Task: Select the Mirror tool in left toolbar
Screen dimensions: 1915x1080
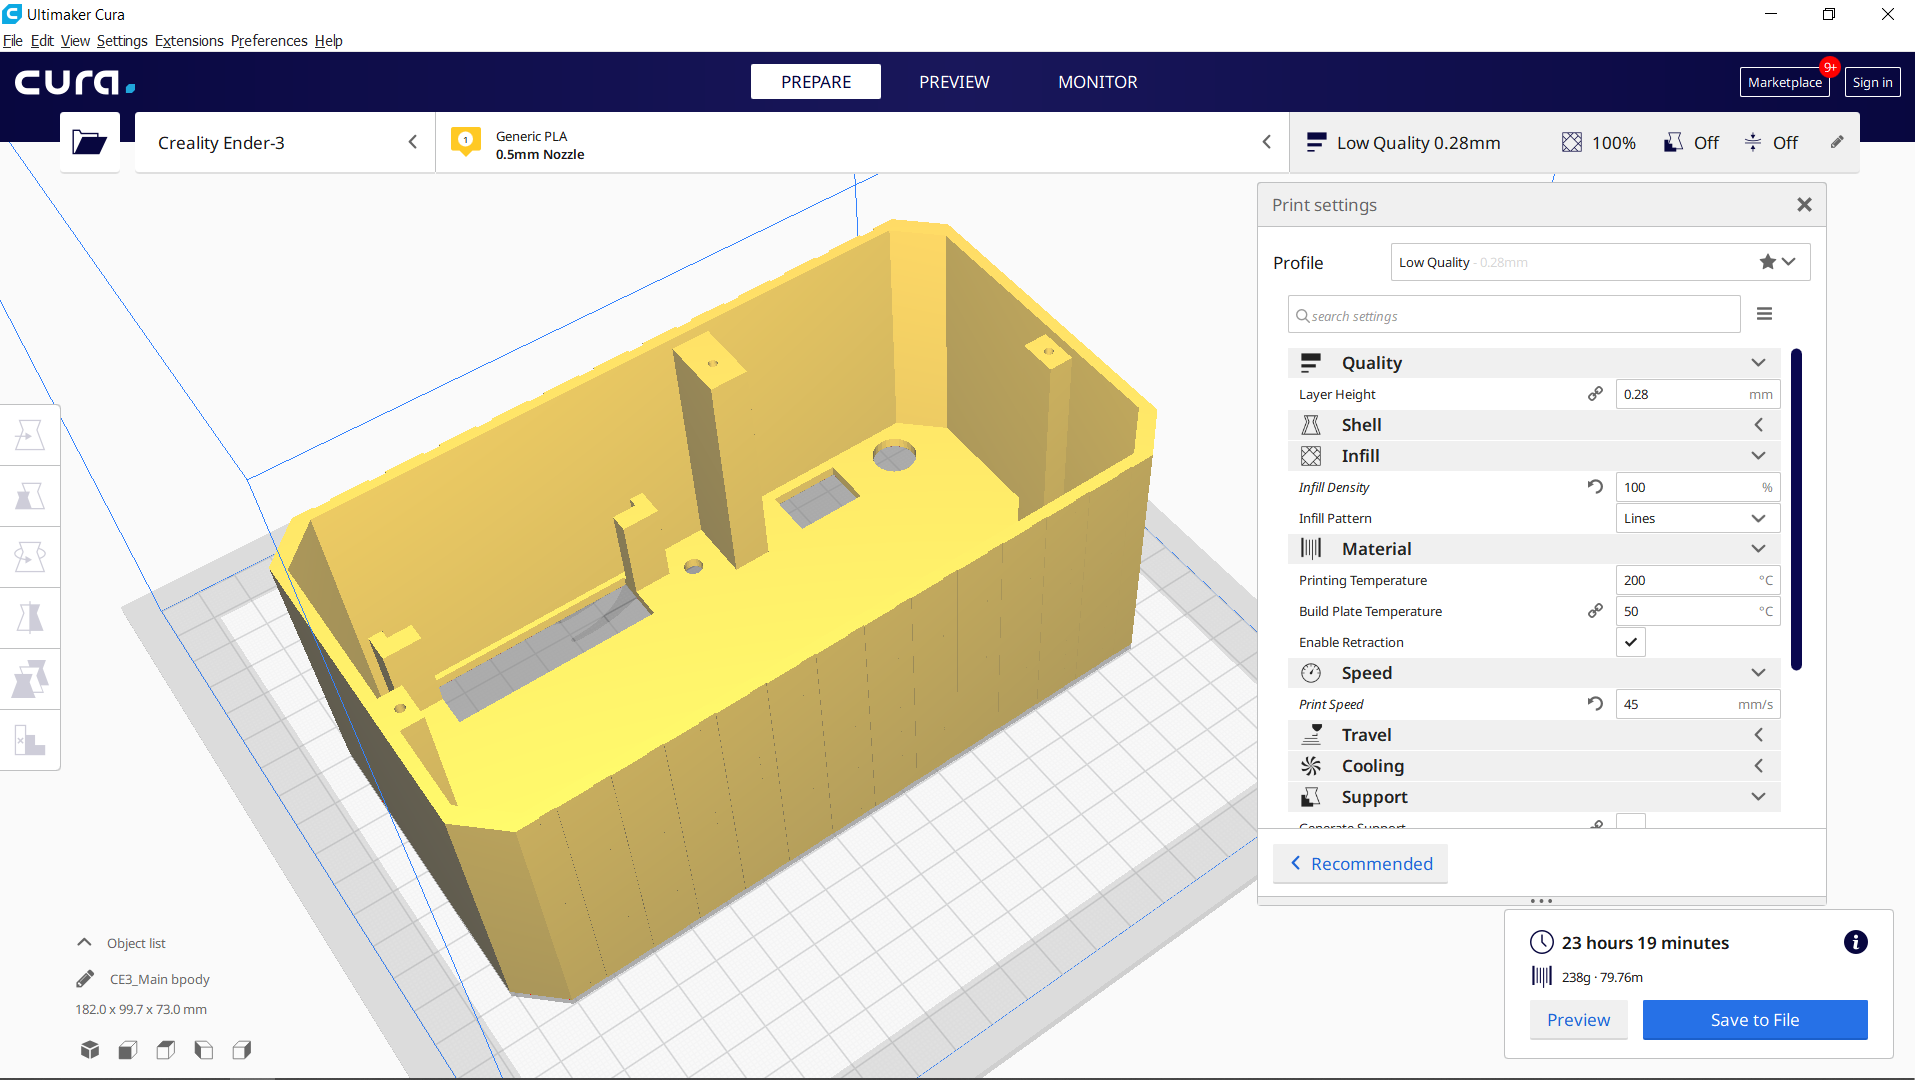Action: click(x=30, y=618)
